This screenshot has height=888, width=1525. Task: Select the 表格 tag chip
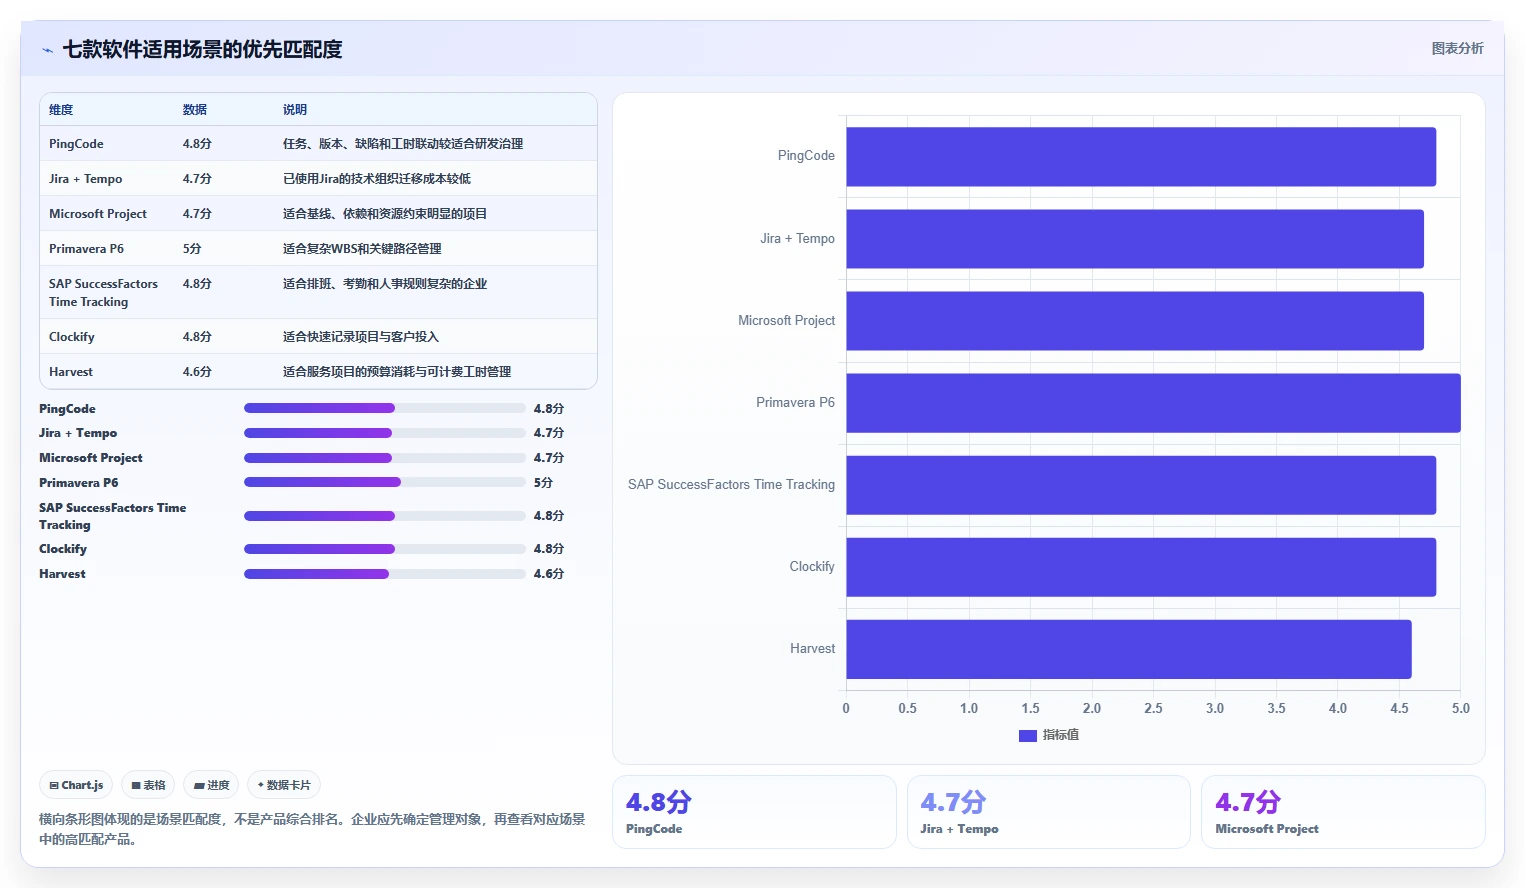click(148, 785)
